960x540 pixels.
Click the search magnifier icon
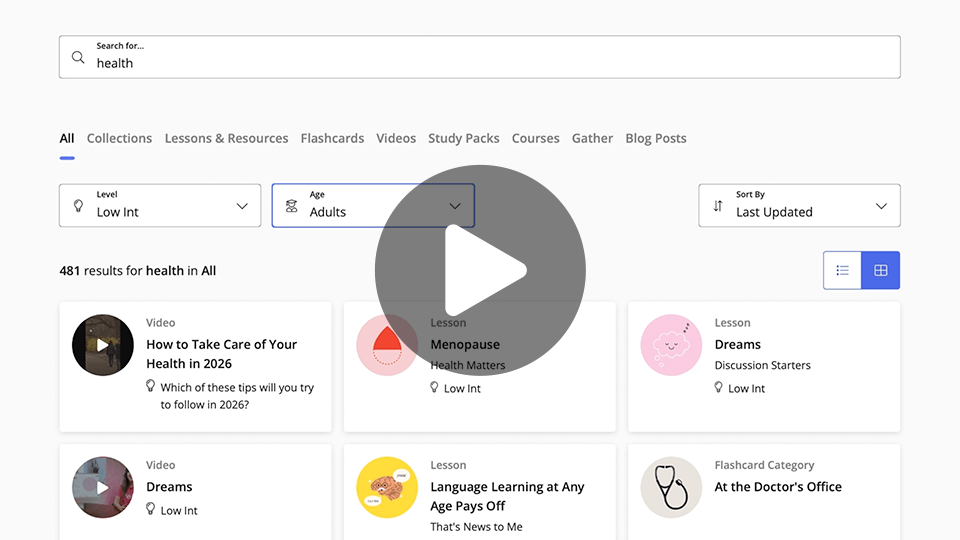pyautogui.click(x=78, y=58)
